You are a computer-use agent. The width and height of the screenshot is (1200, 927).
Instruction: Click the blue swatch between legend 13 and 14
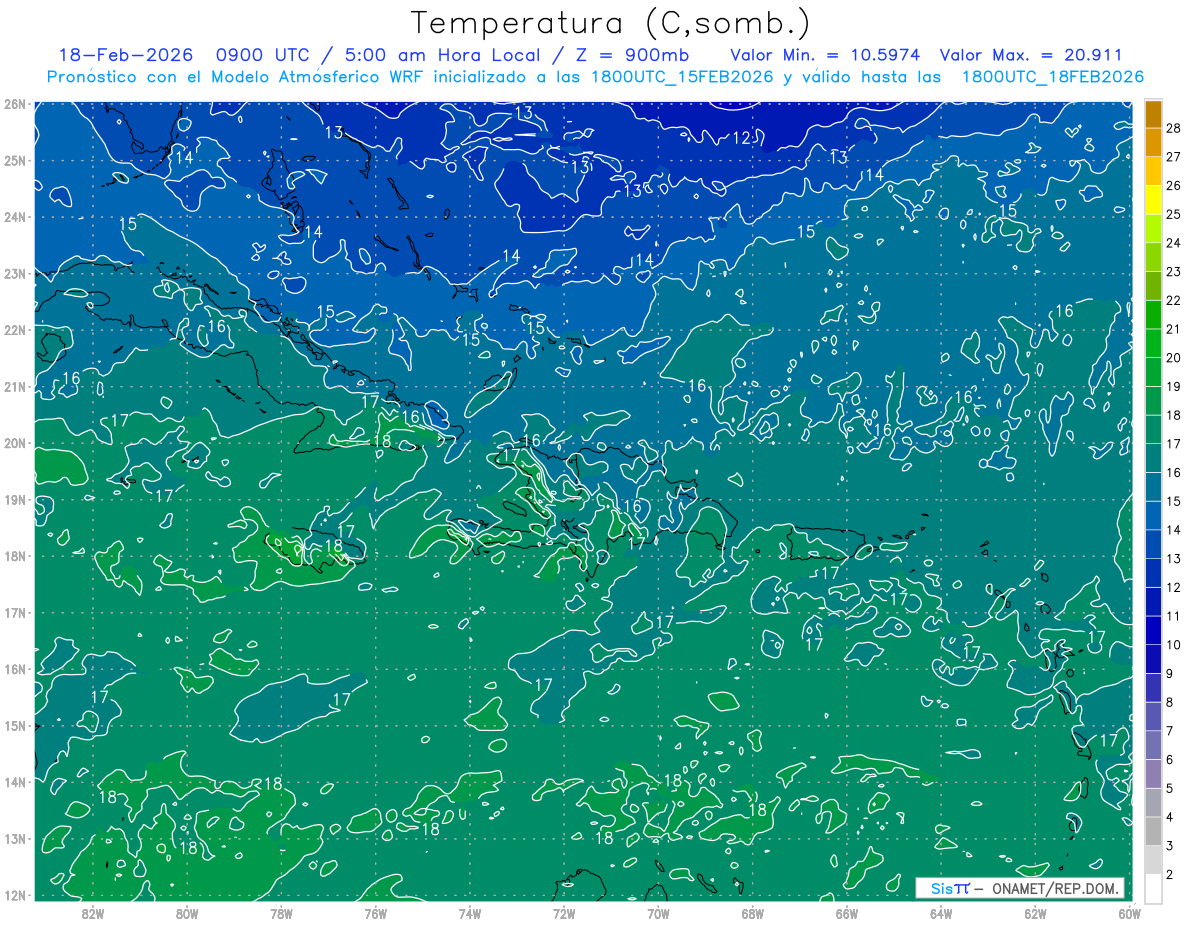(1153, 545)
